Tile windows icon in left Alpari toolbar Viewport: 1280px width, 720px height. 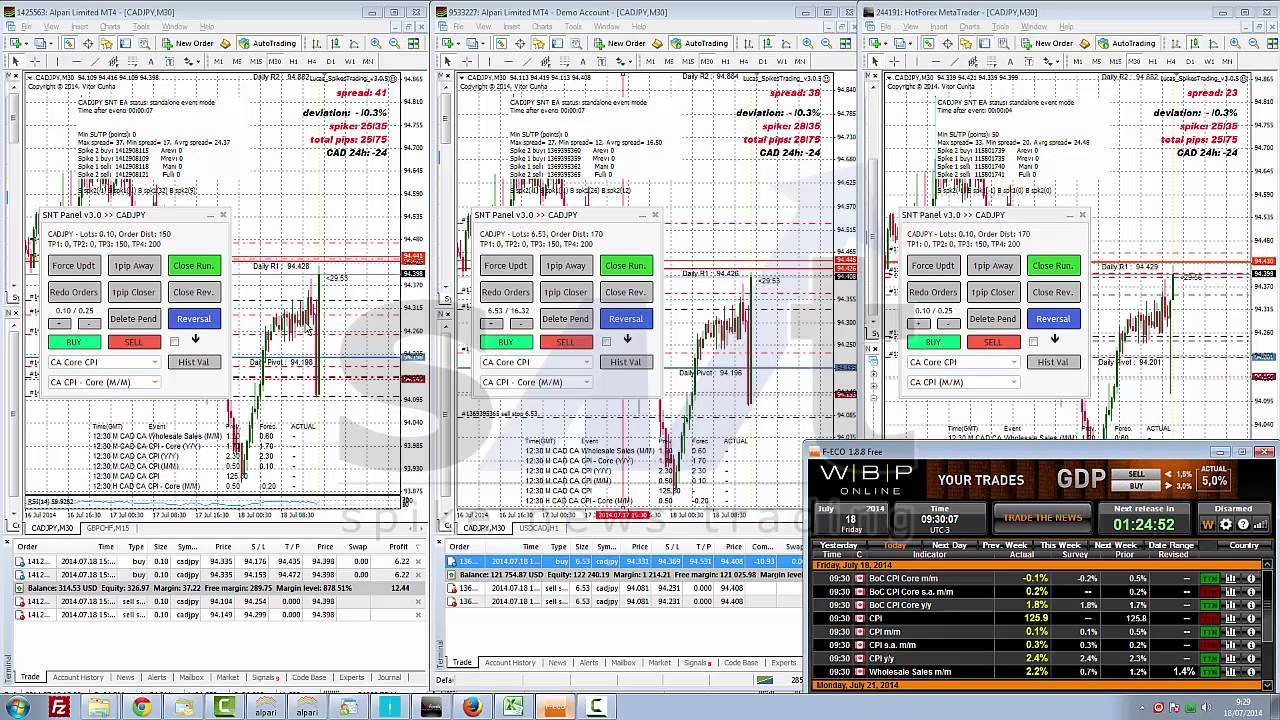pyautogui.click(x=413, y=43)
